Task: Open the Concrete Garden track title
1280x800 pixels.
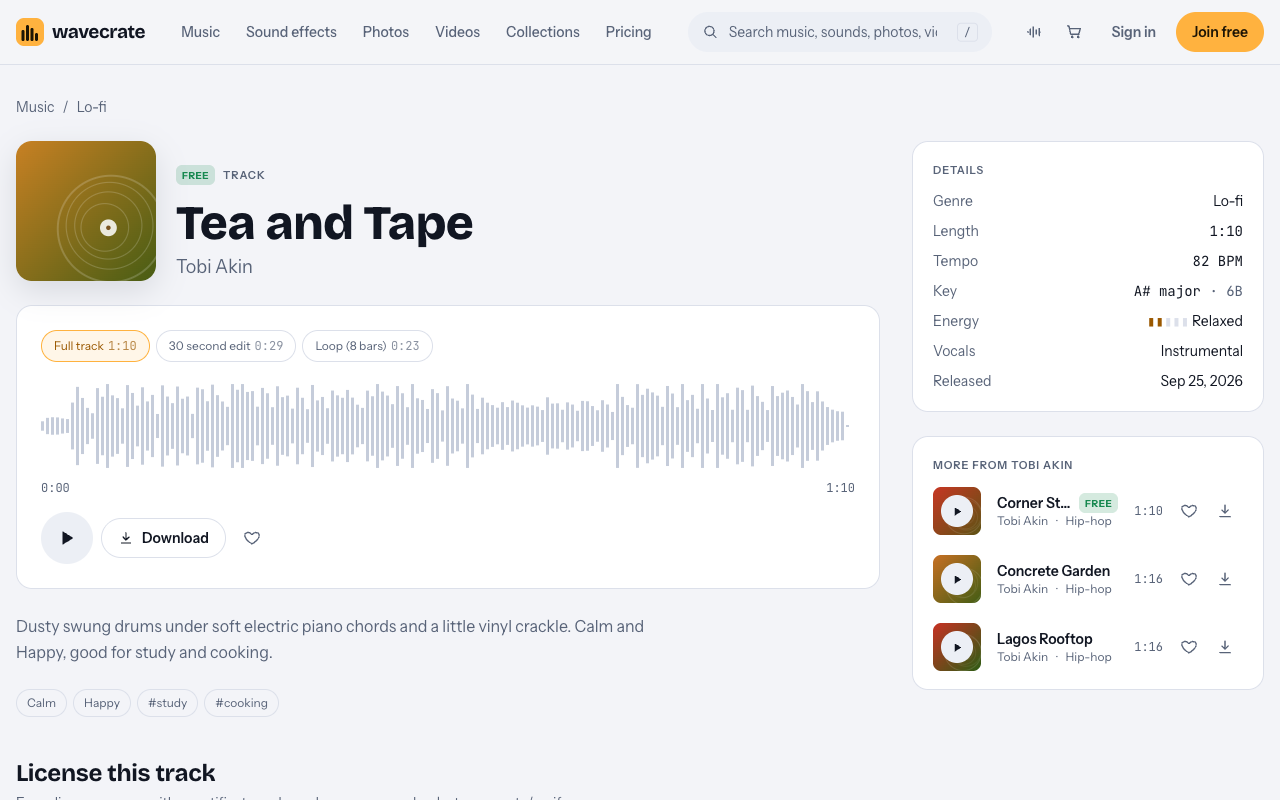Action: coord(1053,571)
